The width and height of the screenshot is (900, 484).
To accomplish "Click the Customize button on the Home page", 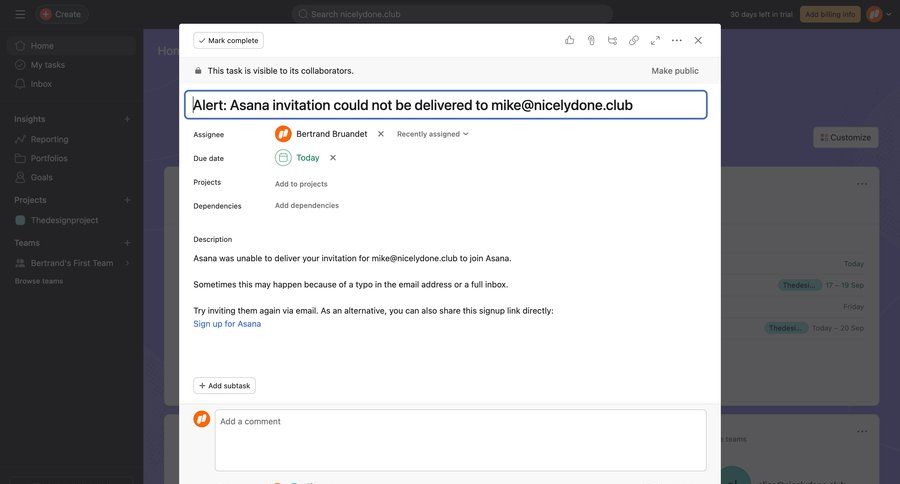I will [x=845, y=137].
